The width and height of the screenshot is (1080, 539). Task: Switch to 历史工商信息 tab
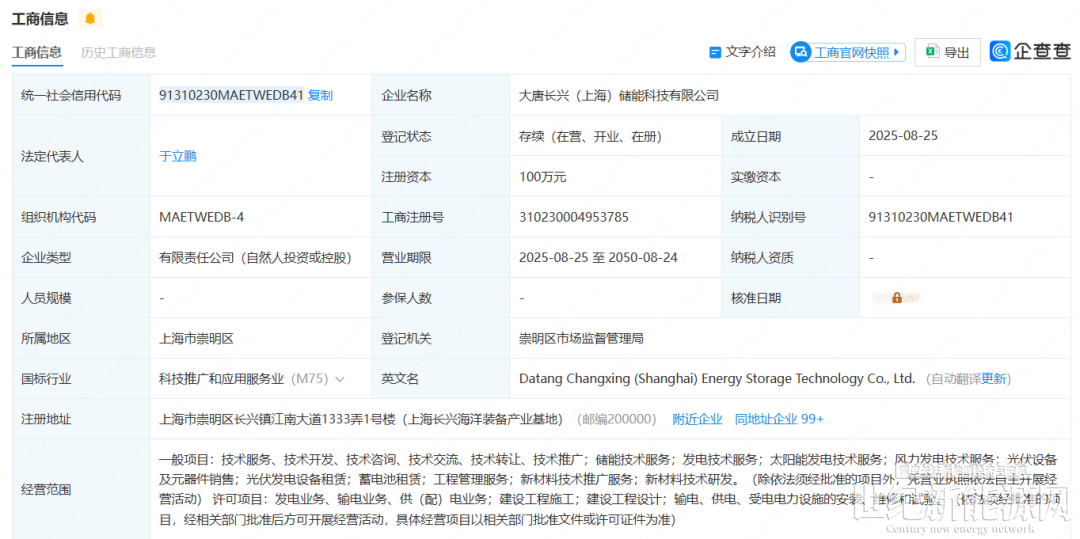(x=118, y=52)
